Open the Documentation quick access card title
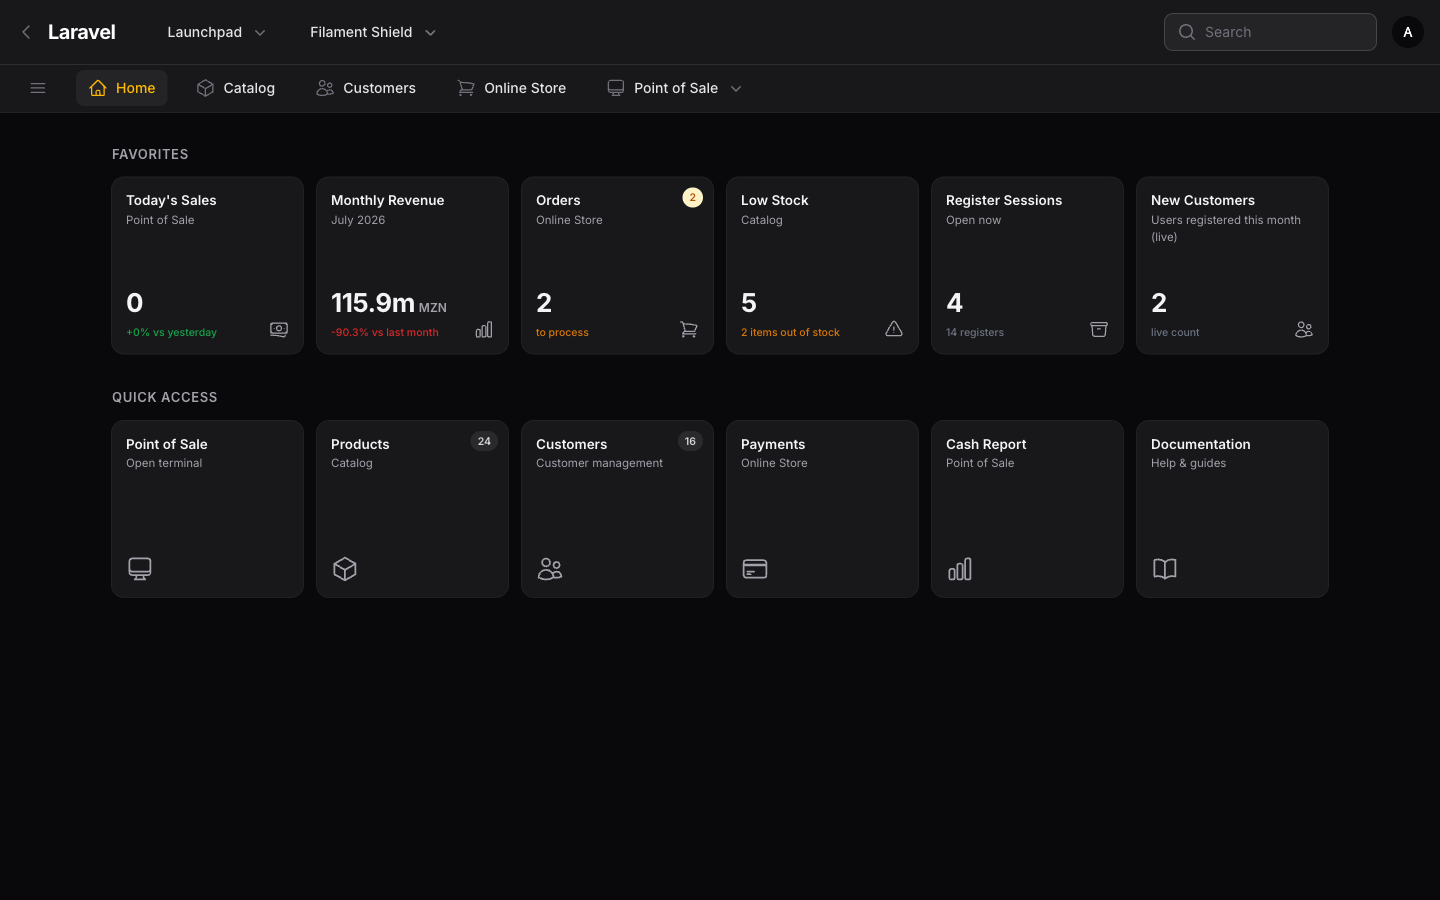1440x900 pixels. coord(1201,444)
